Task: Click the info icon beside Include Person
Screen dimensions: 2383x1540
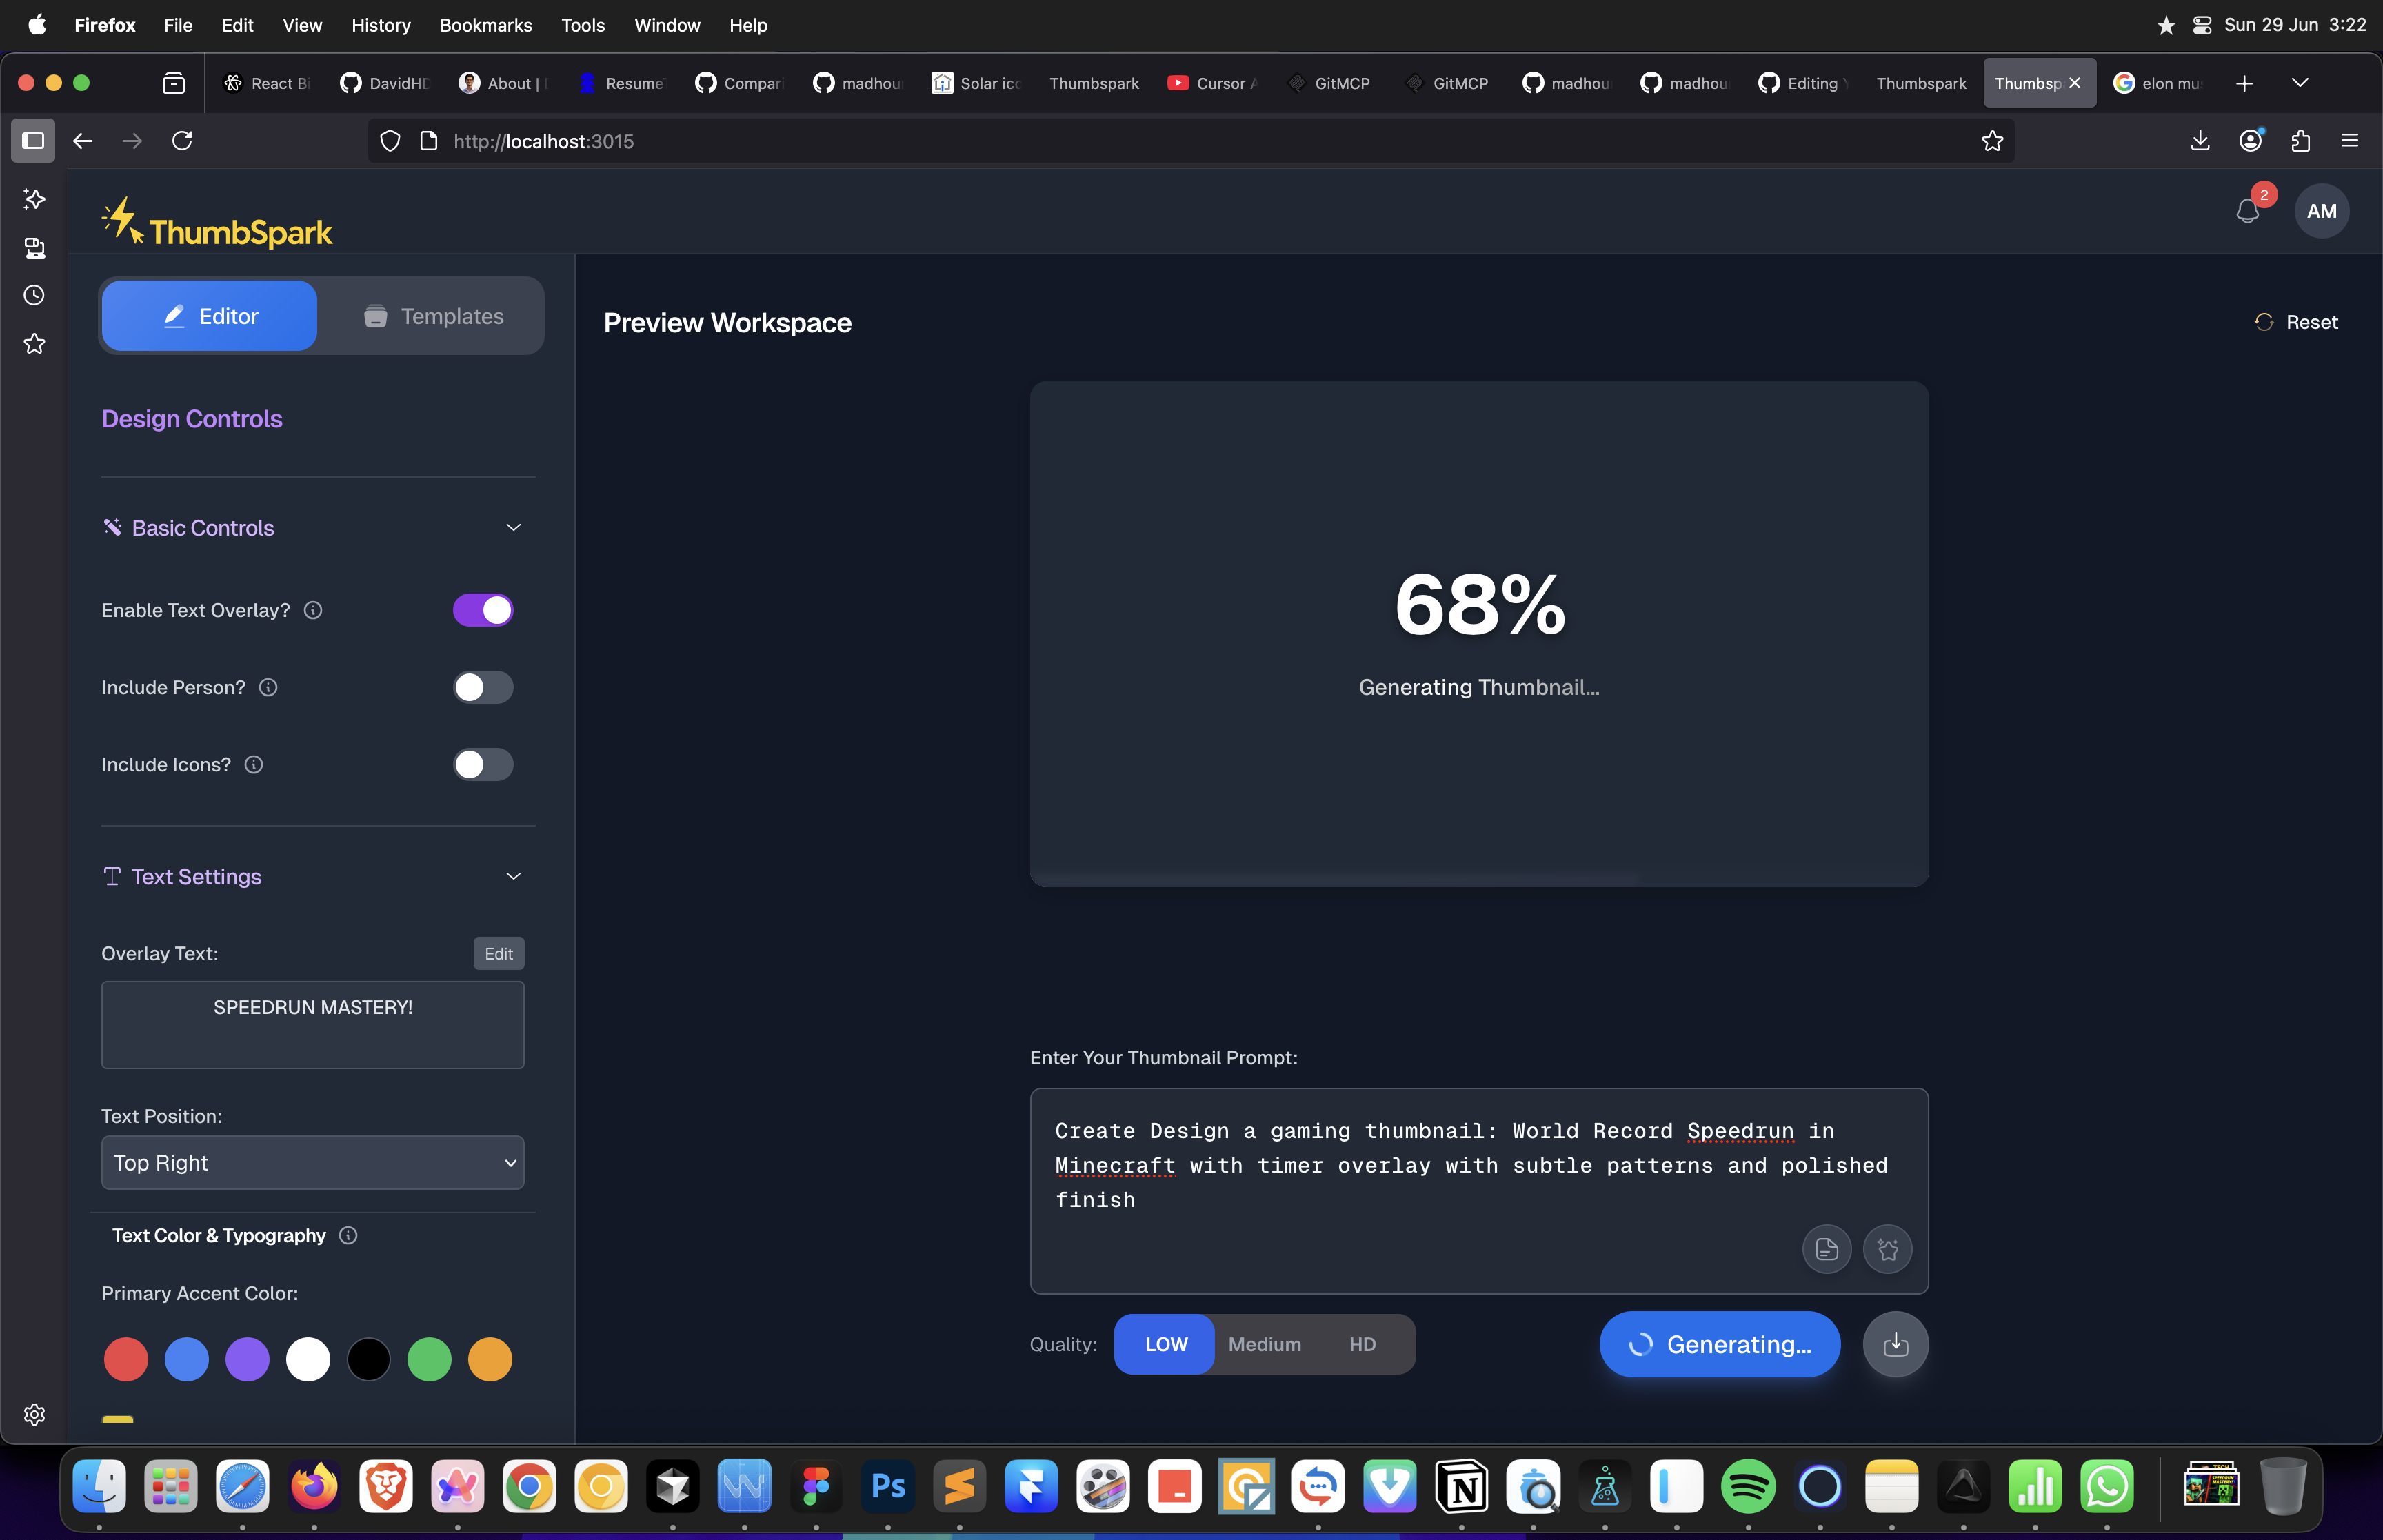Action: pyautogui.click(x=268, y=687)
